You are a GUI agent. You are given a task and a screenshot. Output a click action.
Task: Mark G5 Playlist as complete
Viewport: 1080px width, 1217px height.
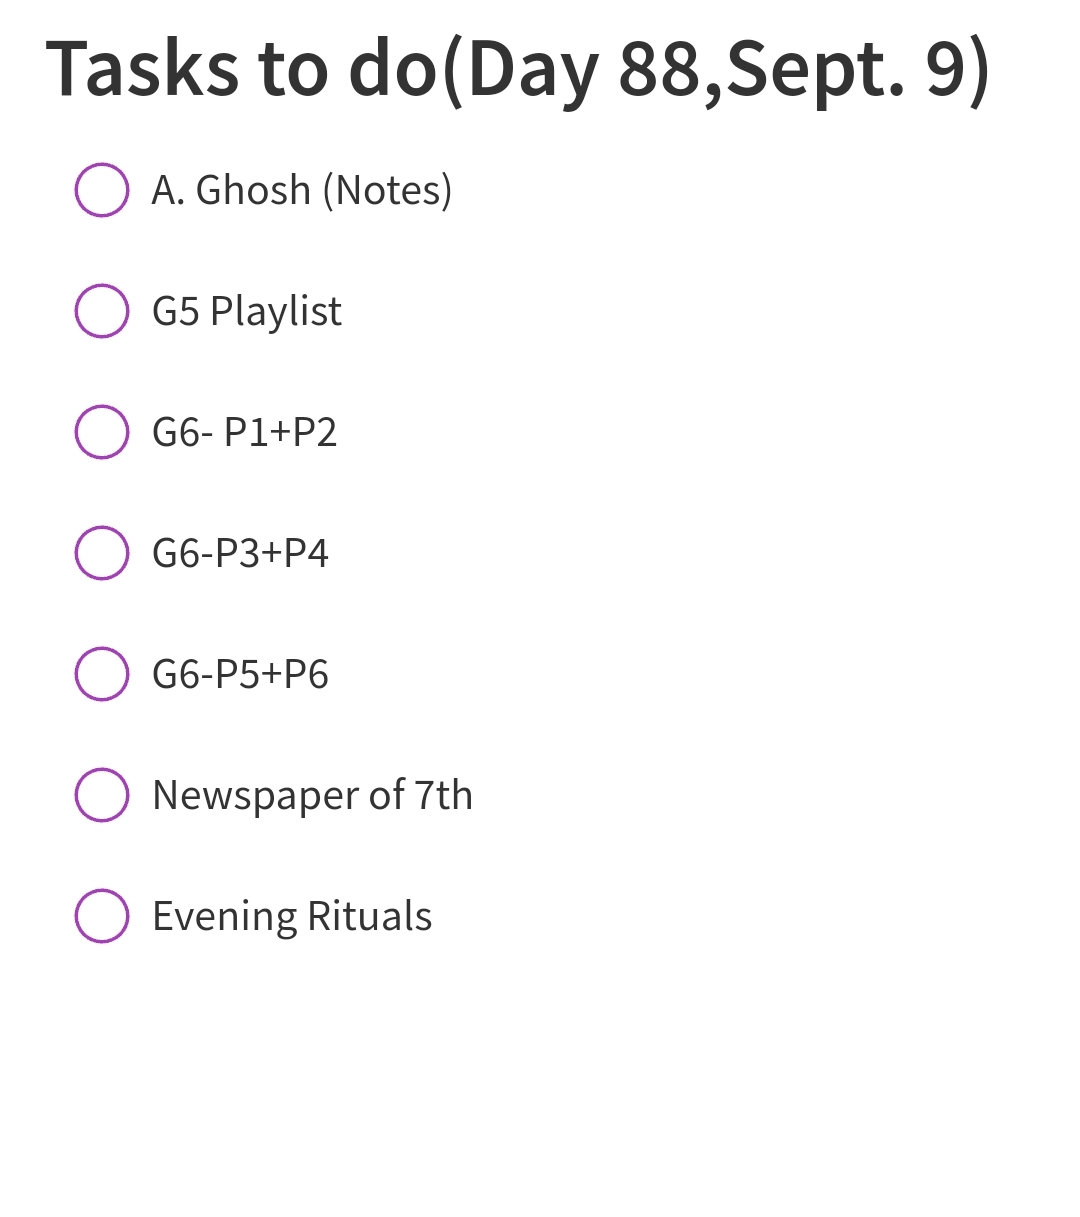[x=102, y=311]
